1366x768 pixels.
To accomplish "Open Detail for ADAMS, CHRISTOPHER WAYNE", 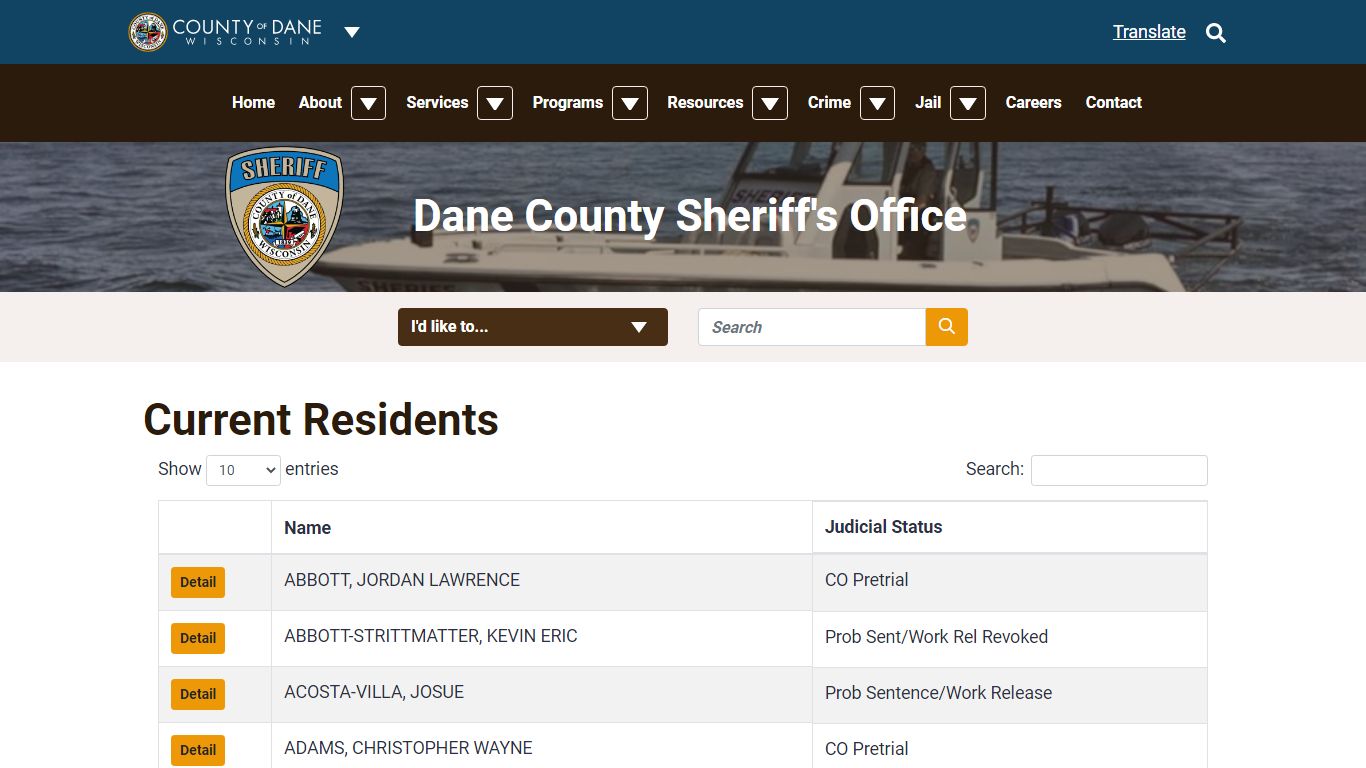I will [x=198, y=750].
